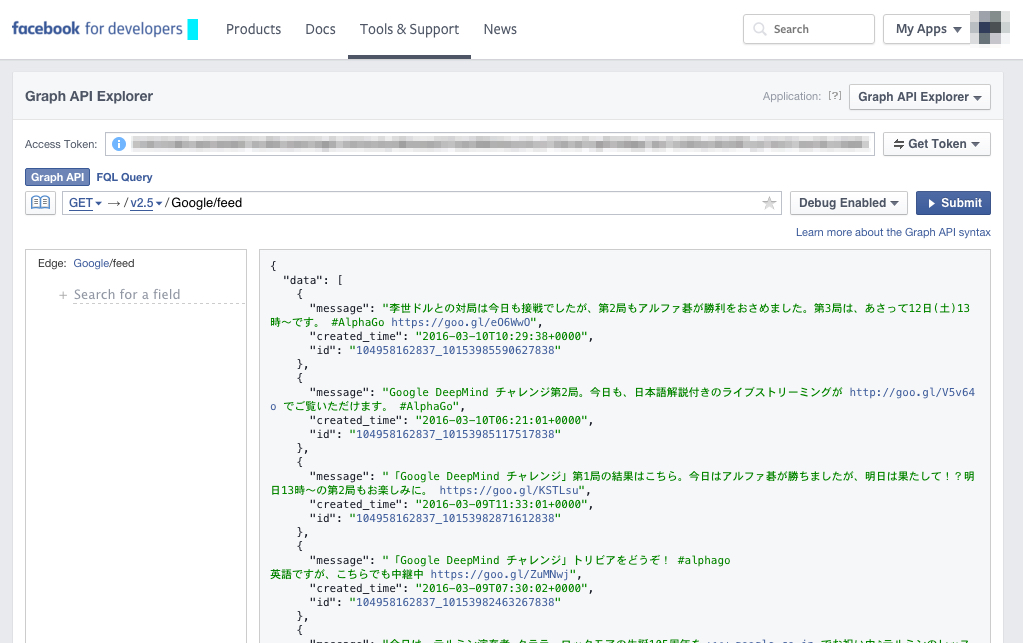Screen dimensions: 1023x643
Task: Open the Graph API Explorer application dropdown
Action: pos(919,97)
